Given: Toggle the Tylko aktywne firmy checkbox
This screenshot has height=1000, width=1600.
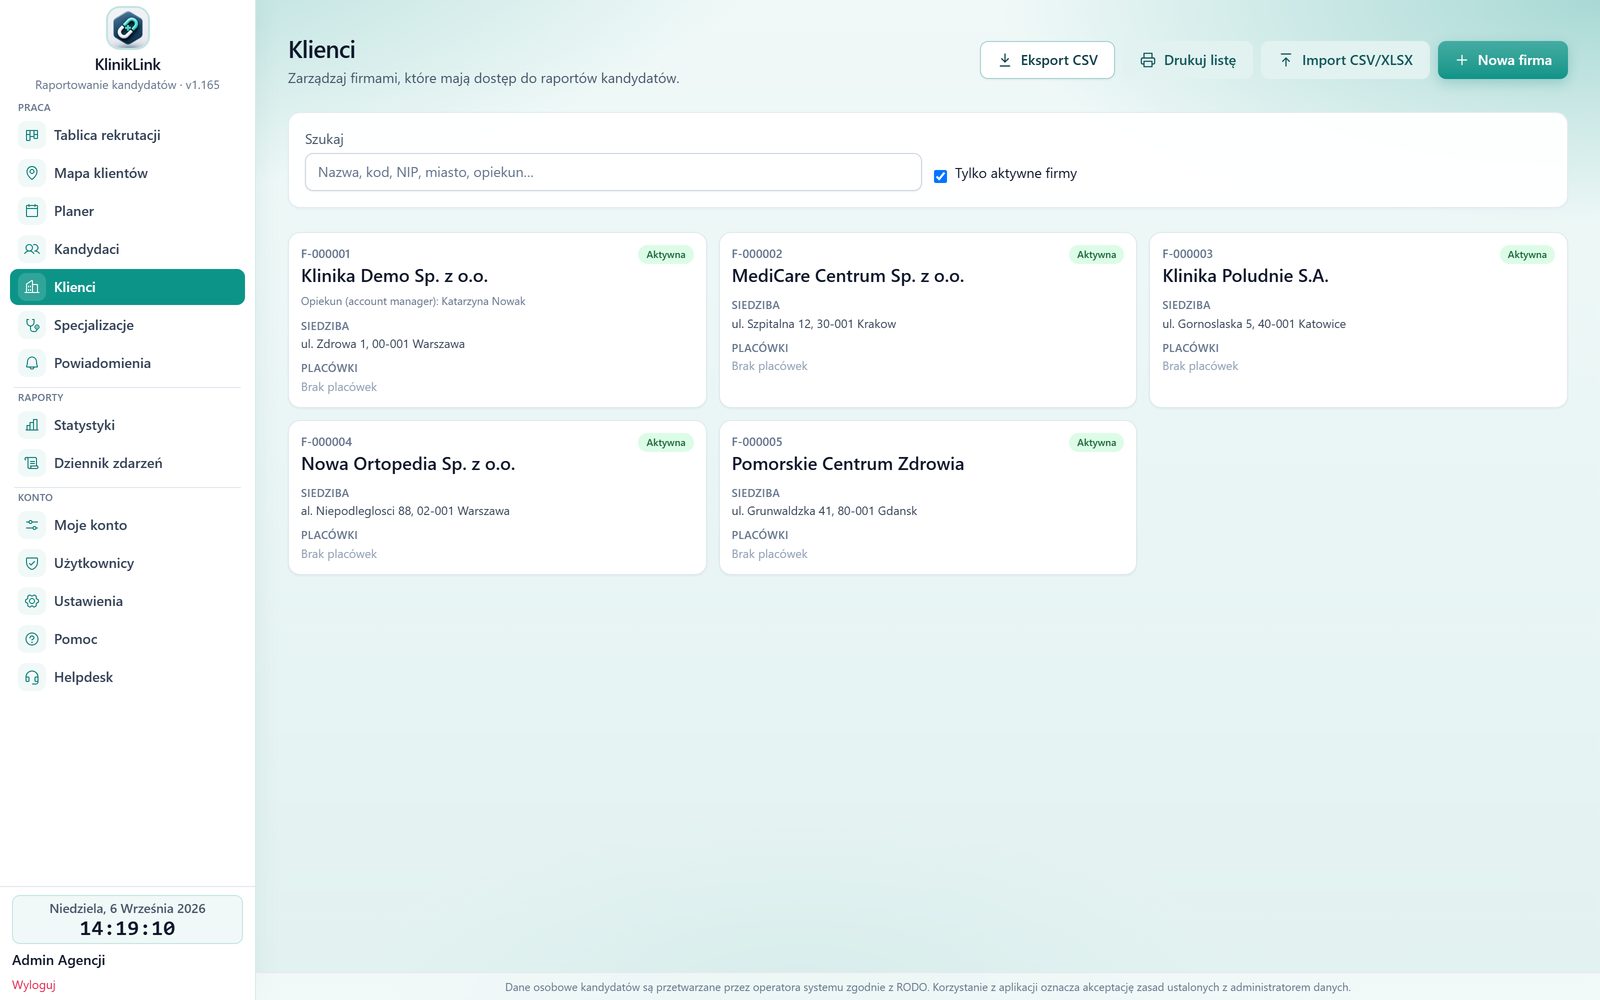Looking at the screenshot, I should (x=940, y=176).
